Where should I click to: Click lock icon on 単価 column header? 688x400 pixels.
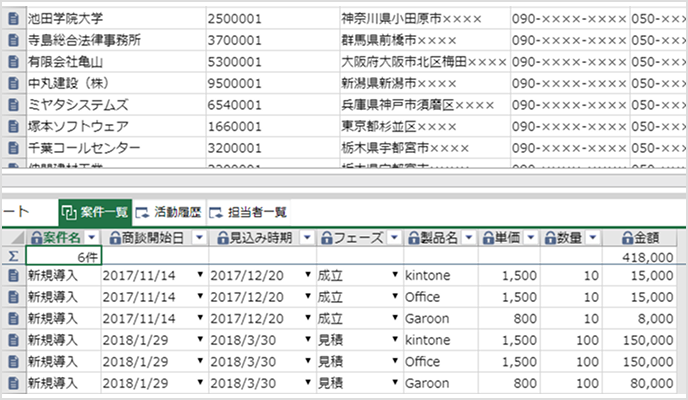click(488, 238)
